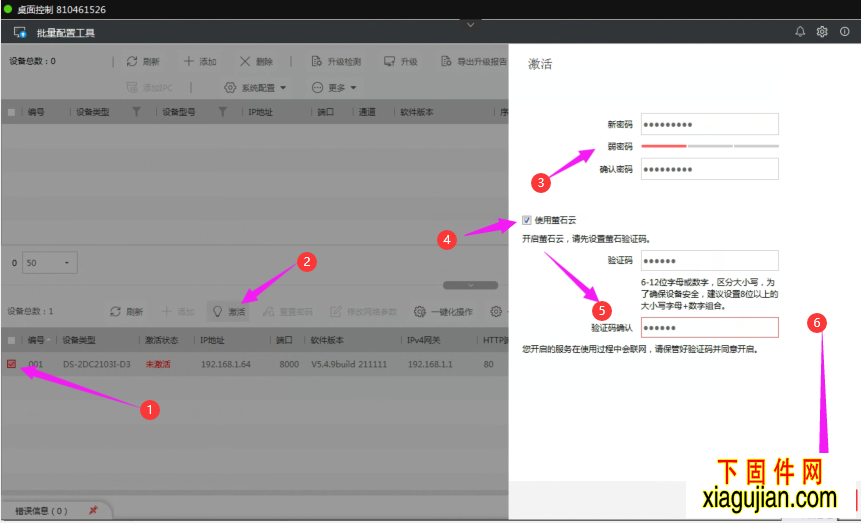Screen dimensions: 861x523
Task: Open the settings gear in title bar
Action: (822, 32)
